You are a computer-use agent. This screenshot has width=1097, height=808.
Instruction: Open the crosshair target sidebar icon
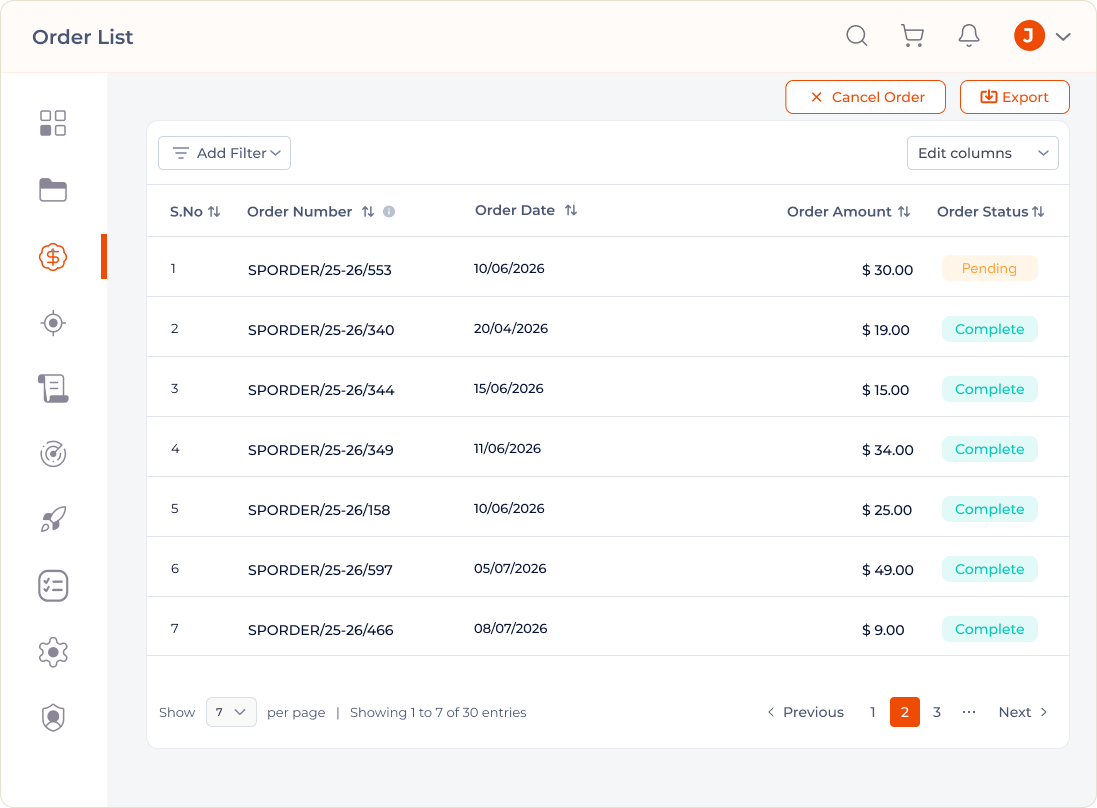[53, 323]
